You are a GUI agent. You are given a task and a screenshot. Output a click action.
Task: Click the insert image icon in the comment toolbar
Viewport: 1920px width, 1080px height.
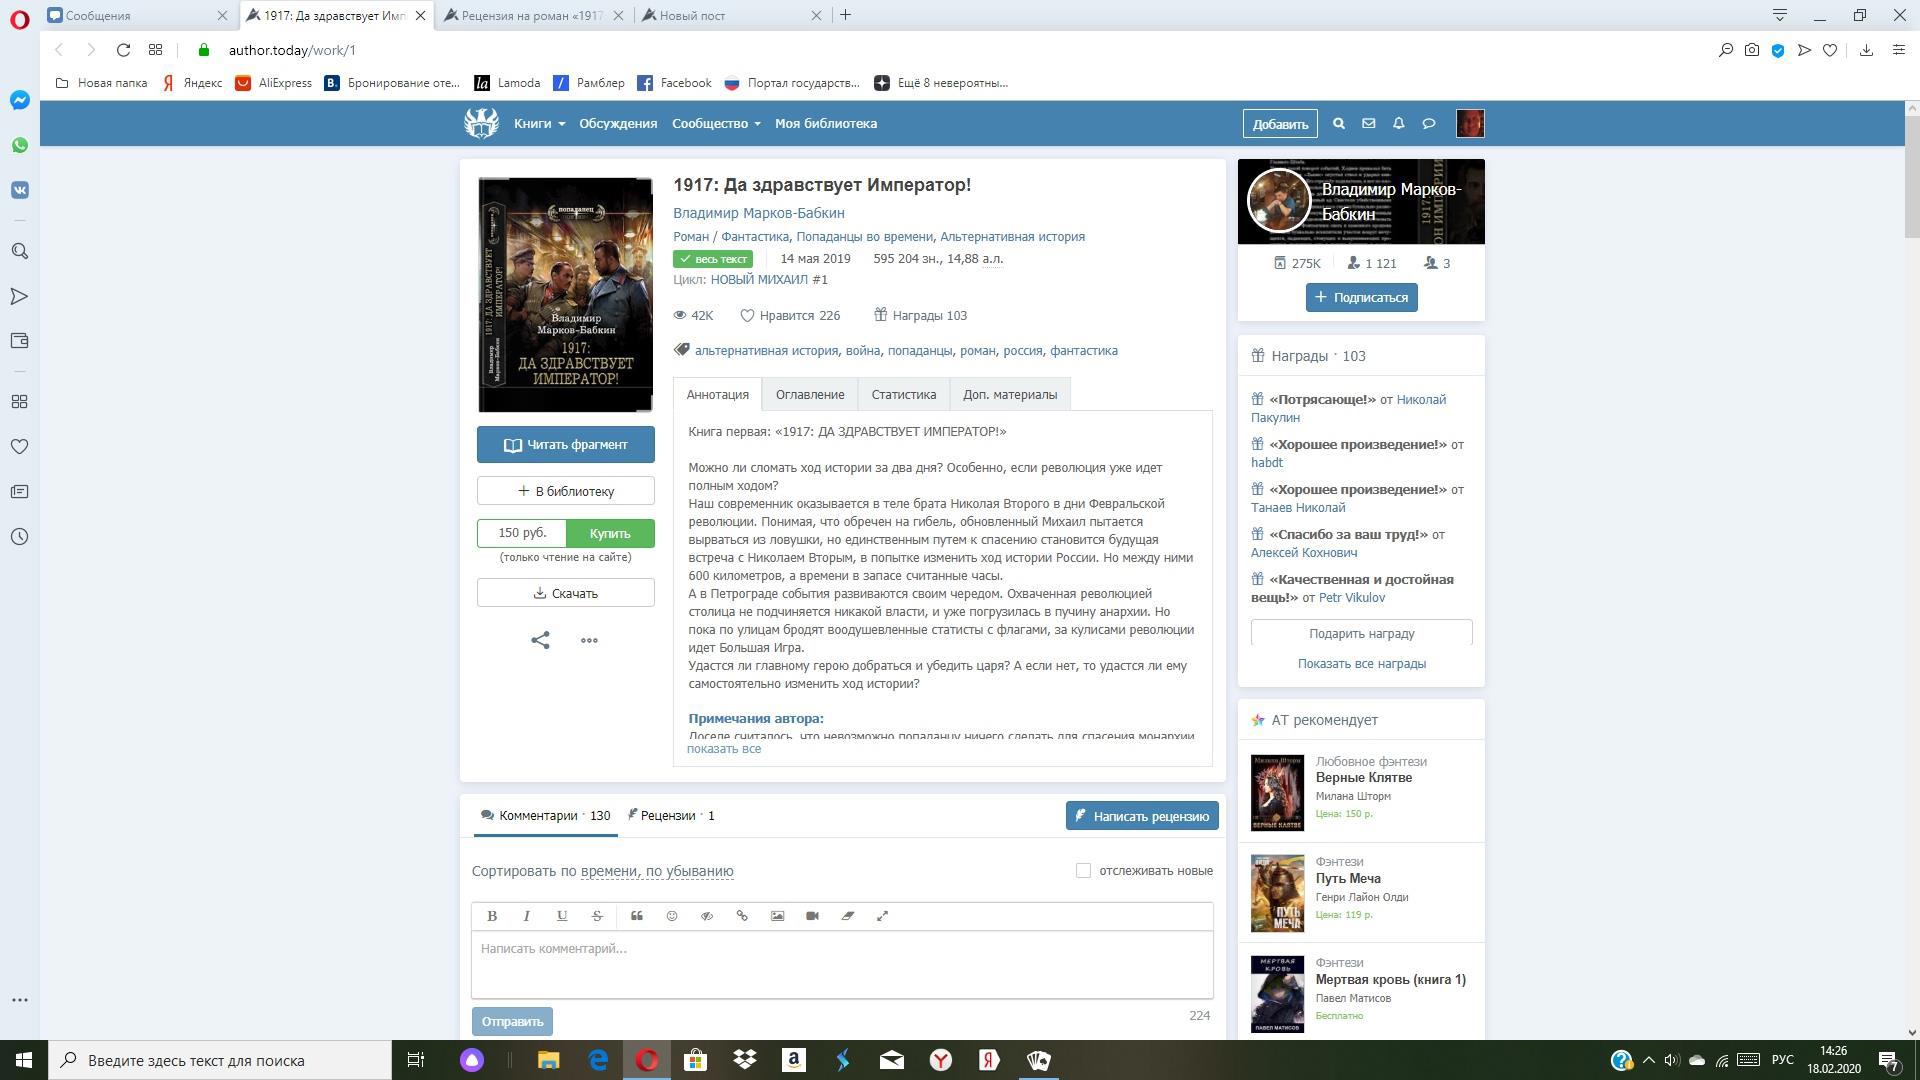point(777,916)
